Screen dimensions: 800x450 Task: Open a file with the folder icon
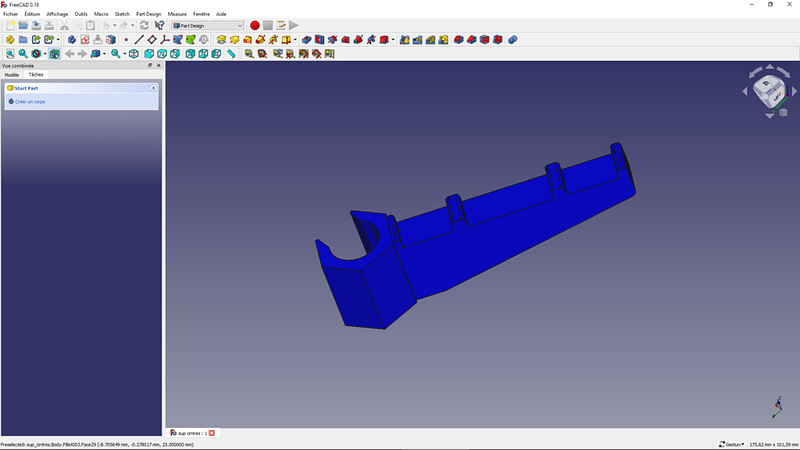pos(23,26)
